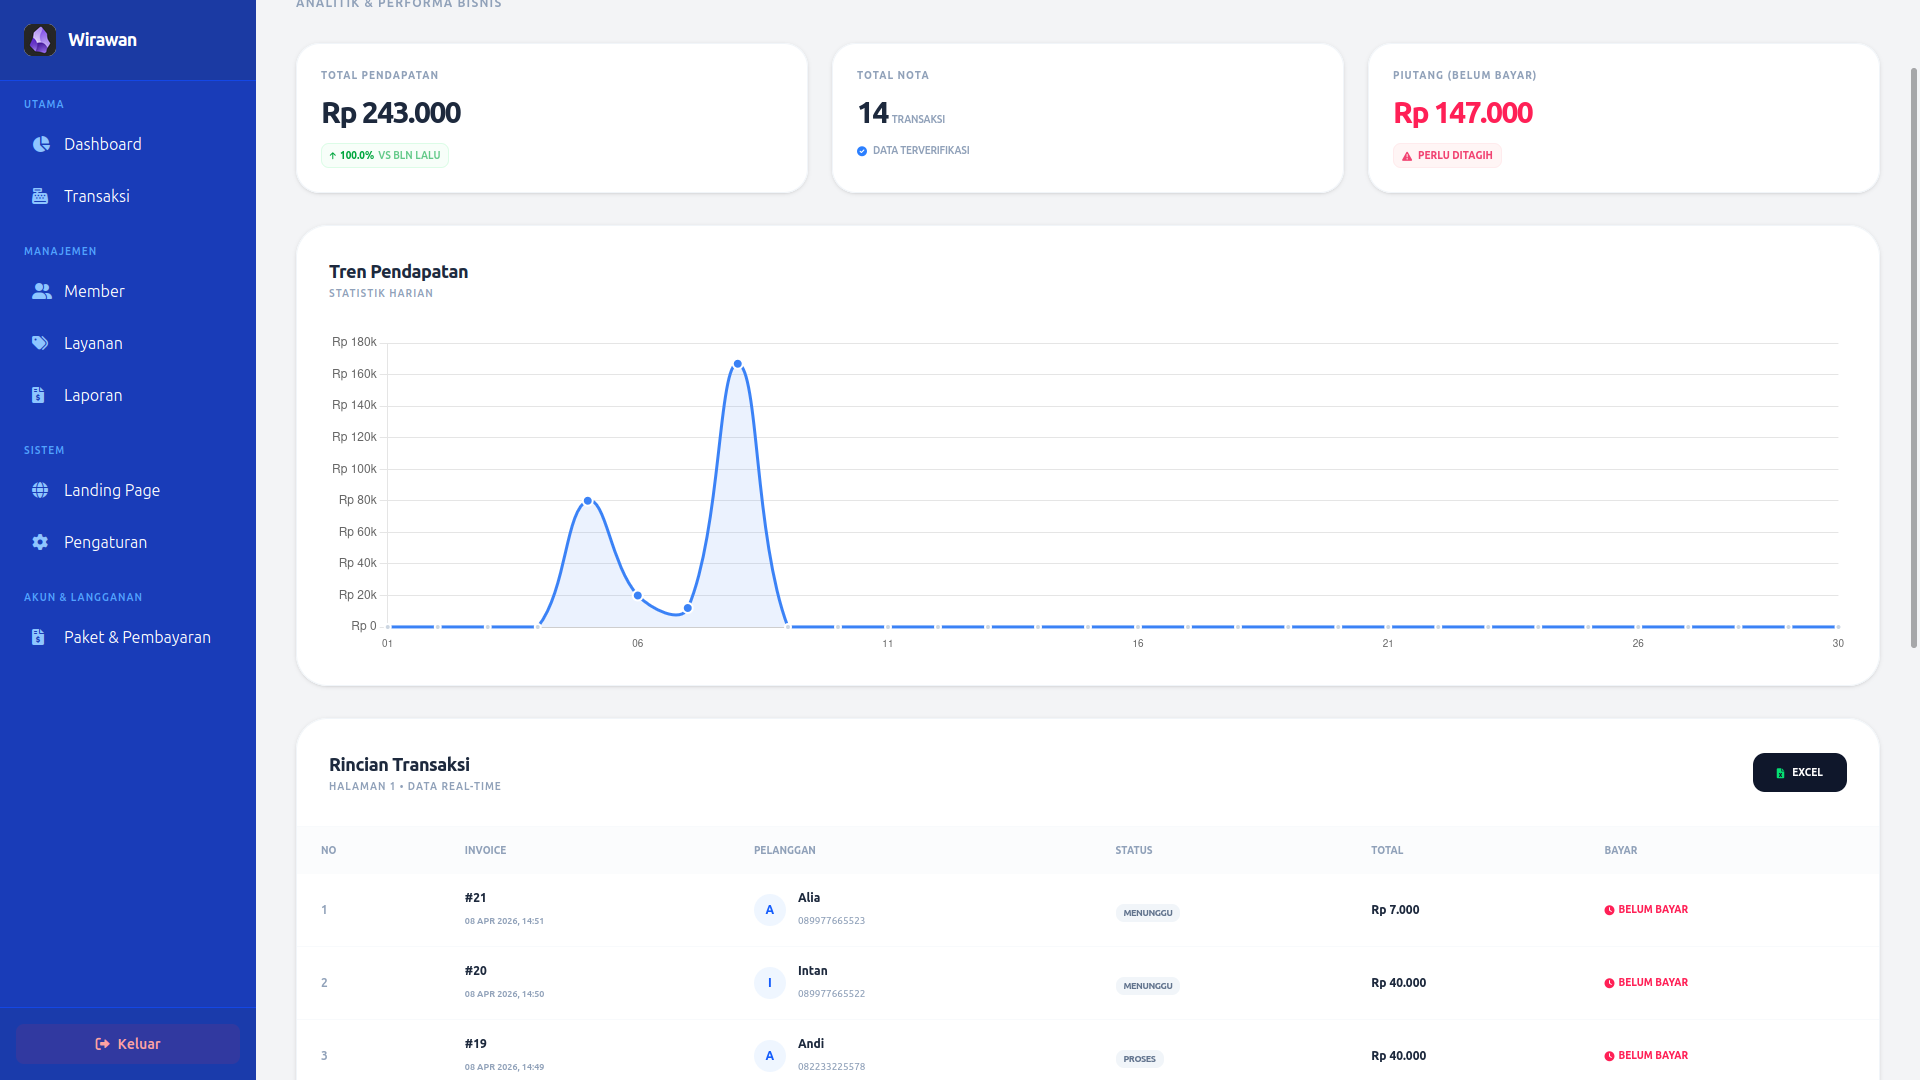
Task: Export transactions with the EXCEL button
Action: point(1799,772)
